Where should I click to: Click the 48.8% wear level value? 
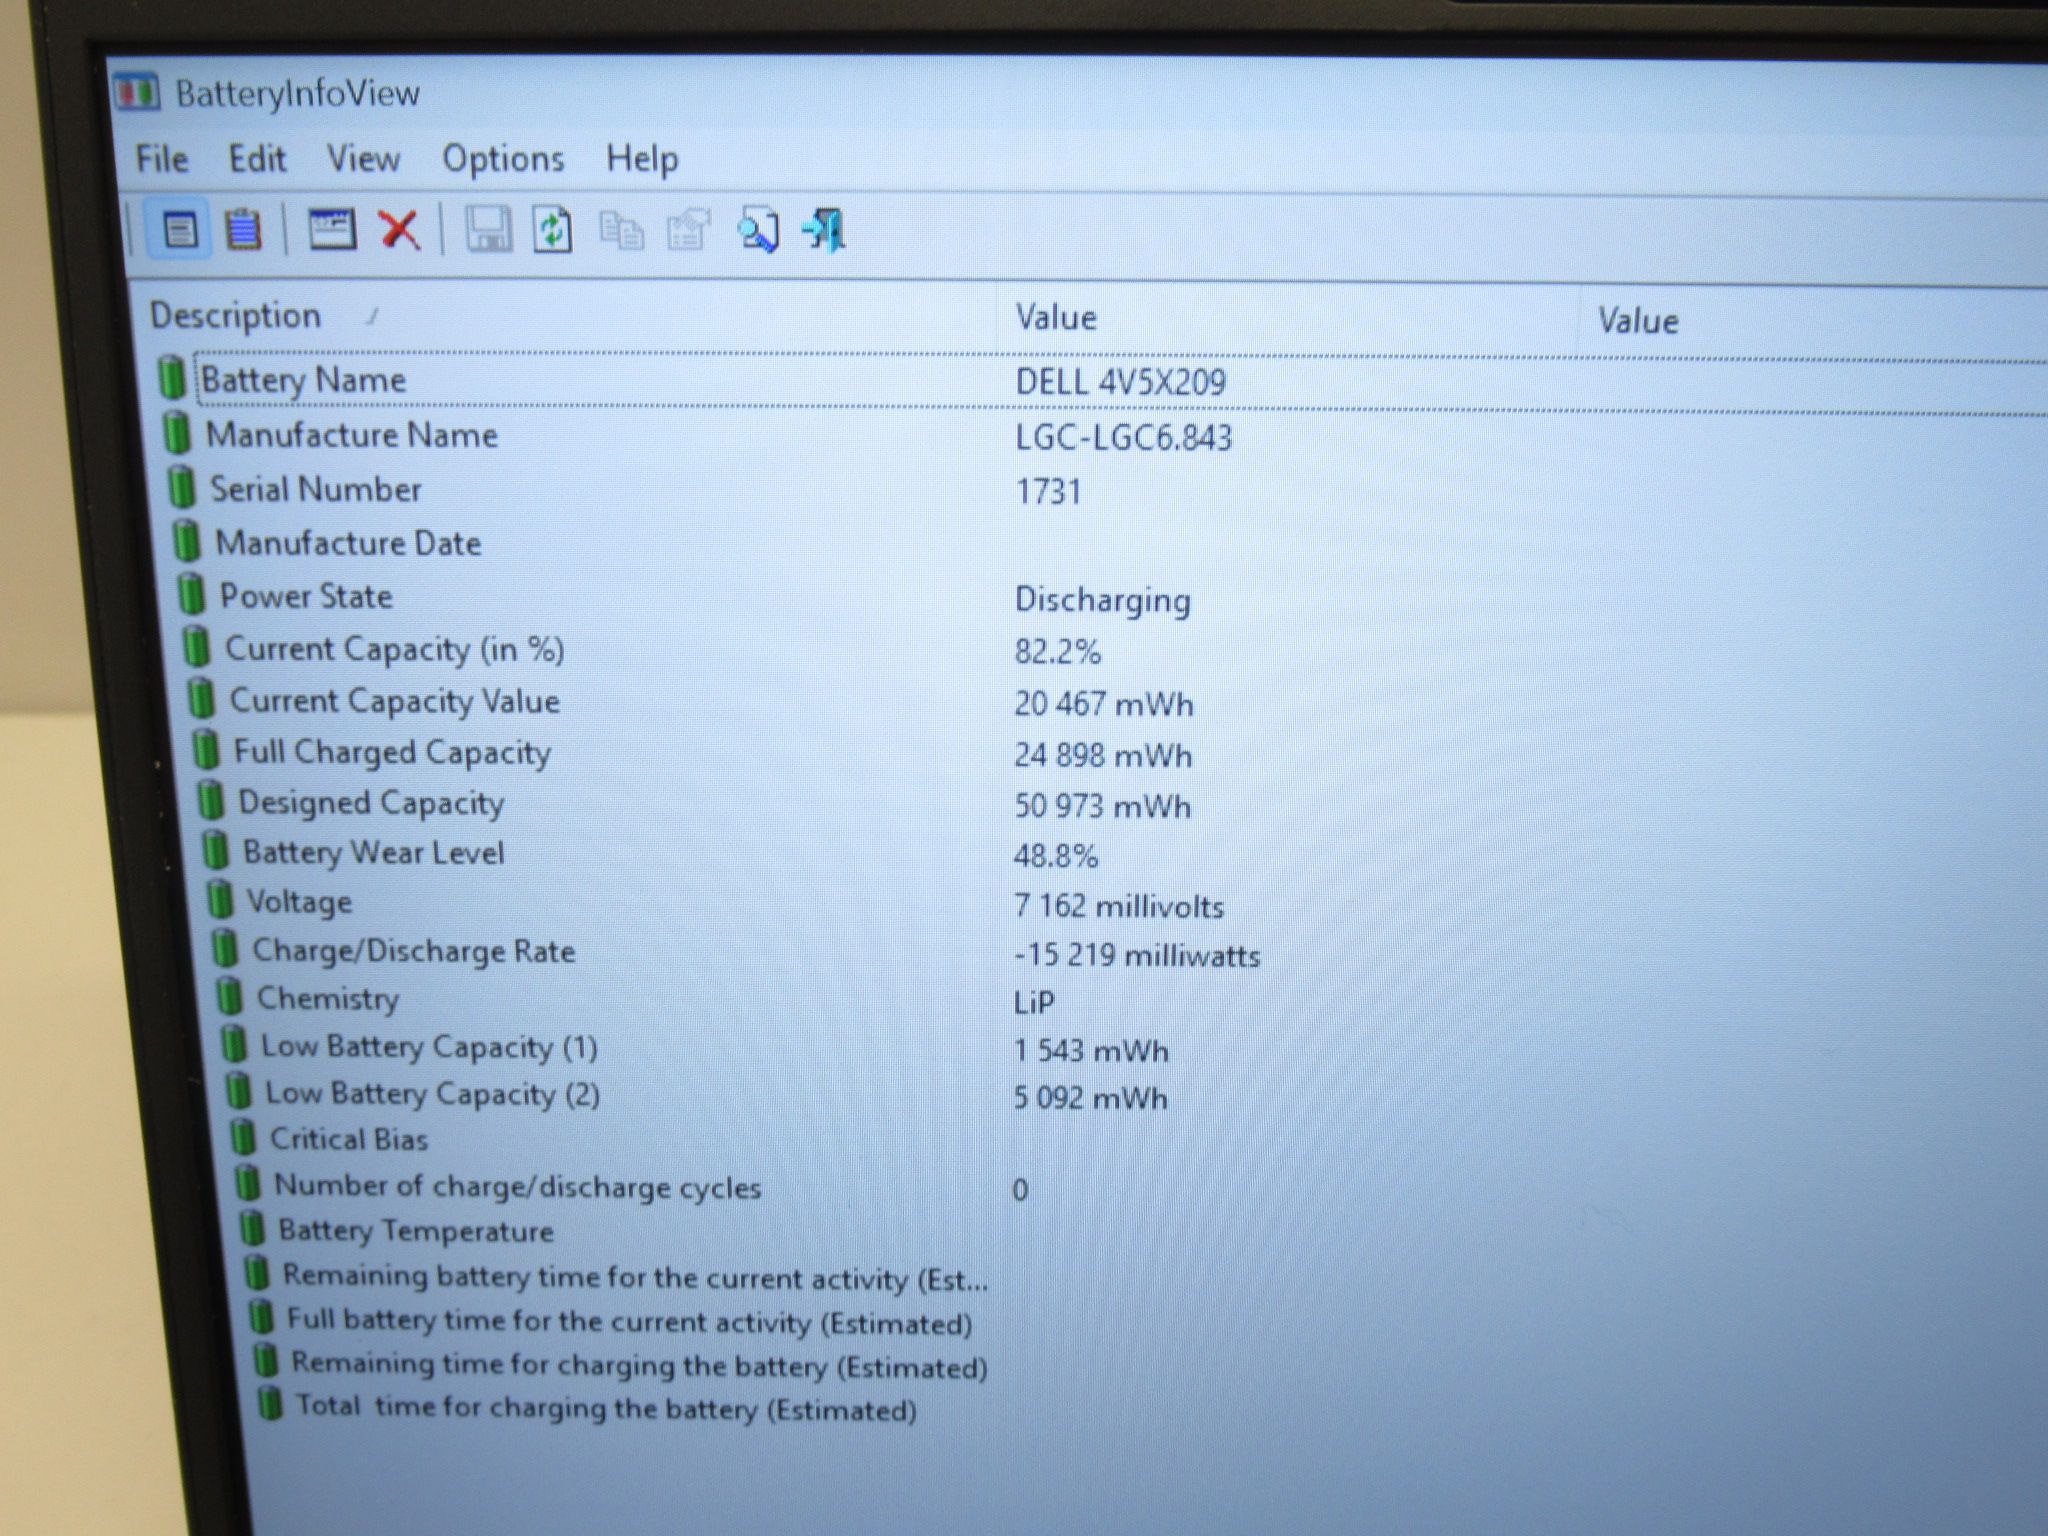(x=1056, y=856)
